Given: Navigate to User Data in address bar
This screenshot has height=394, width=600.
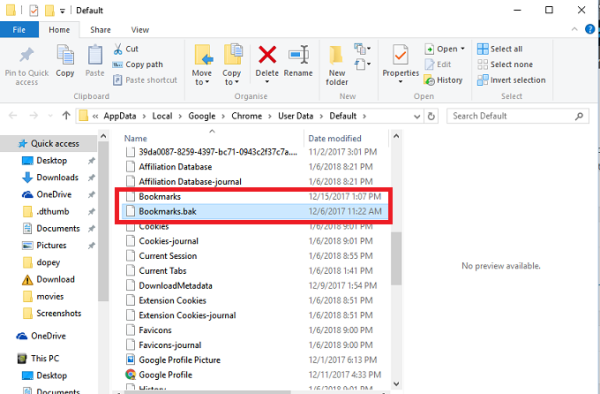Looking at the screenshot, I should tap(295, 116).
